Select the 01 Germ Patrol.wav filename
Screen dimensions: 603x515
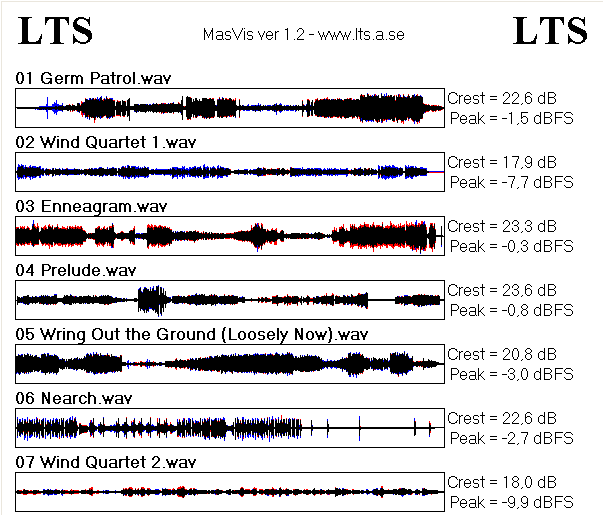[93, 78]
